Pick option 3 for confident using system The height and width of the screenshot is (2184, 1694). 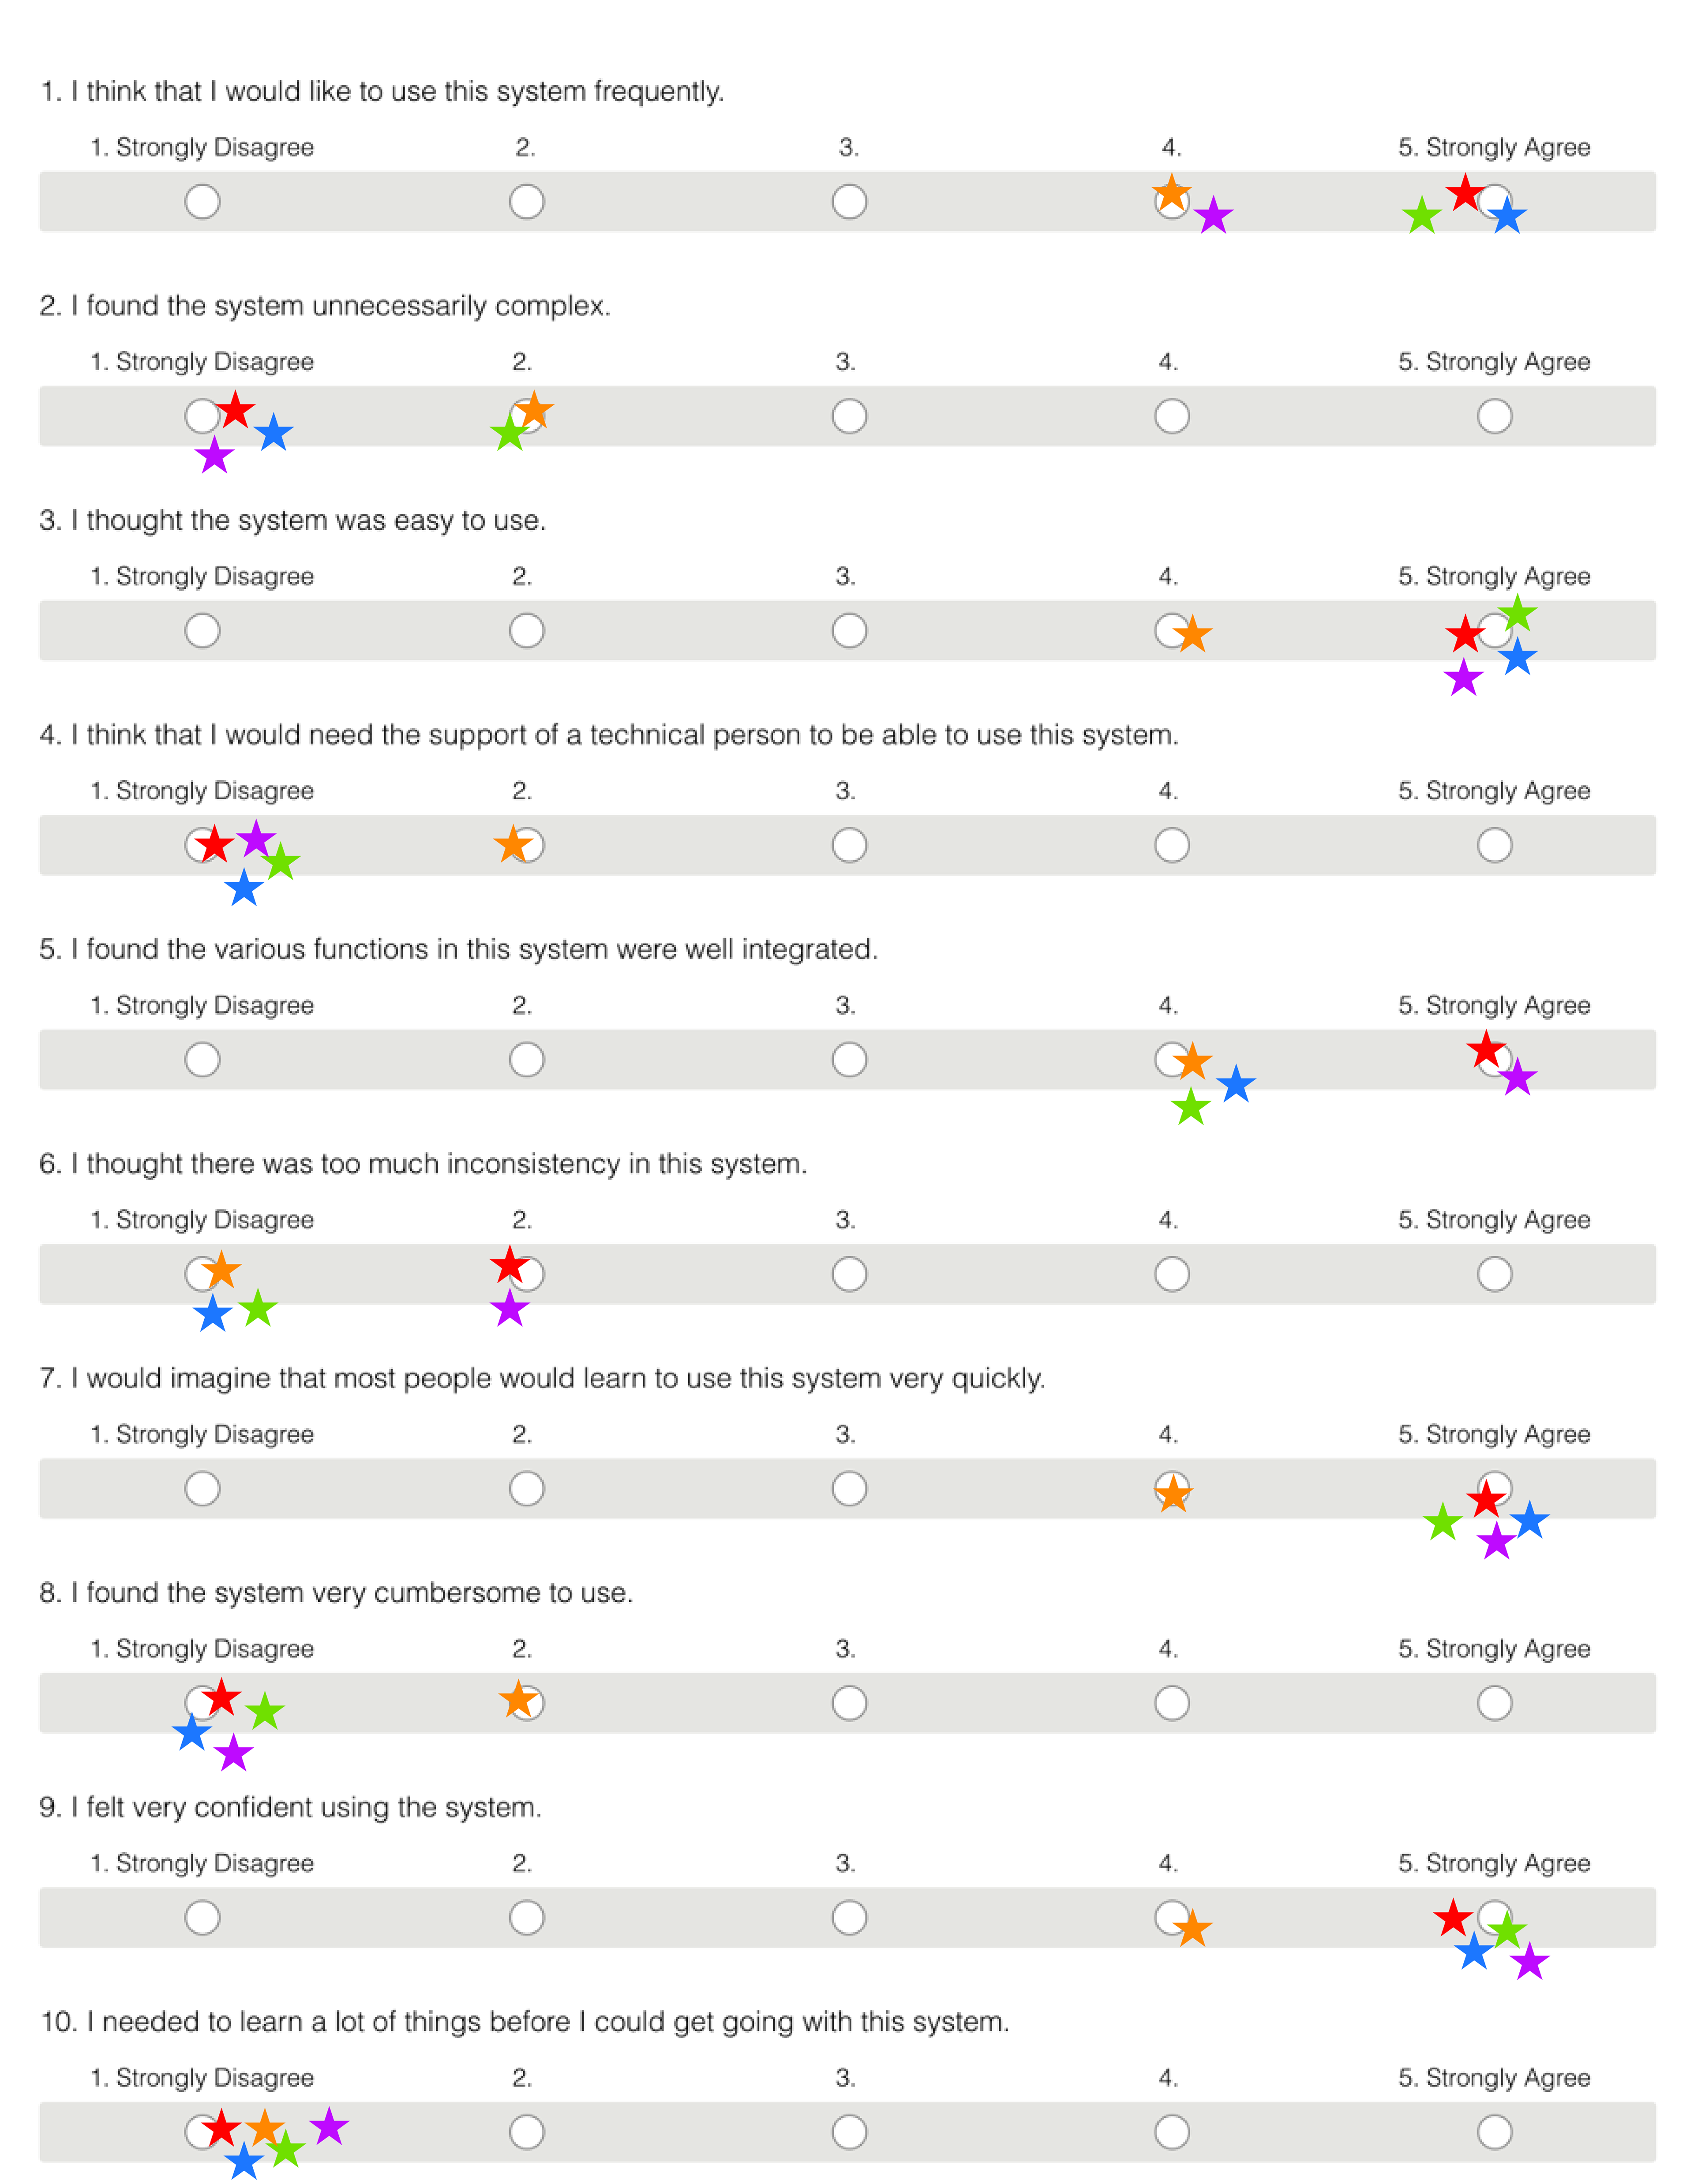(849, 1918)
